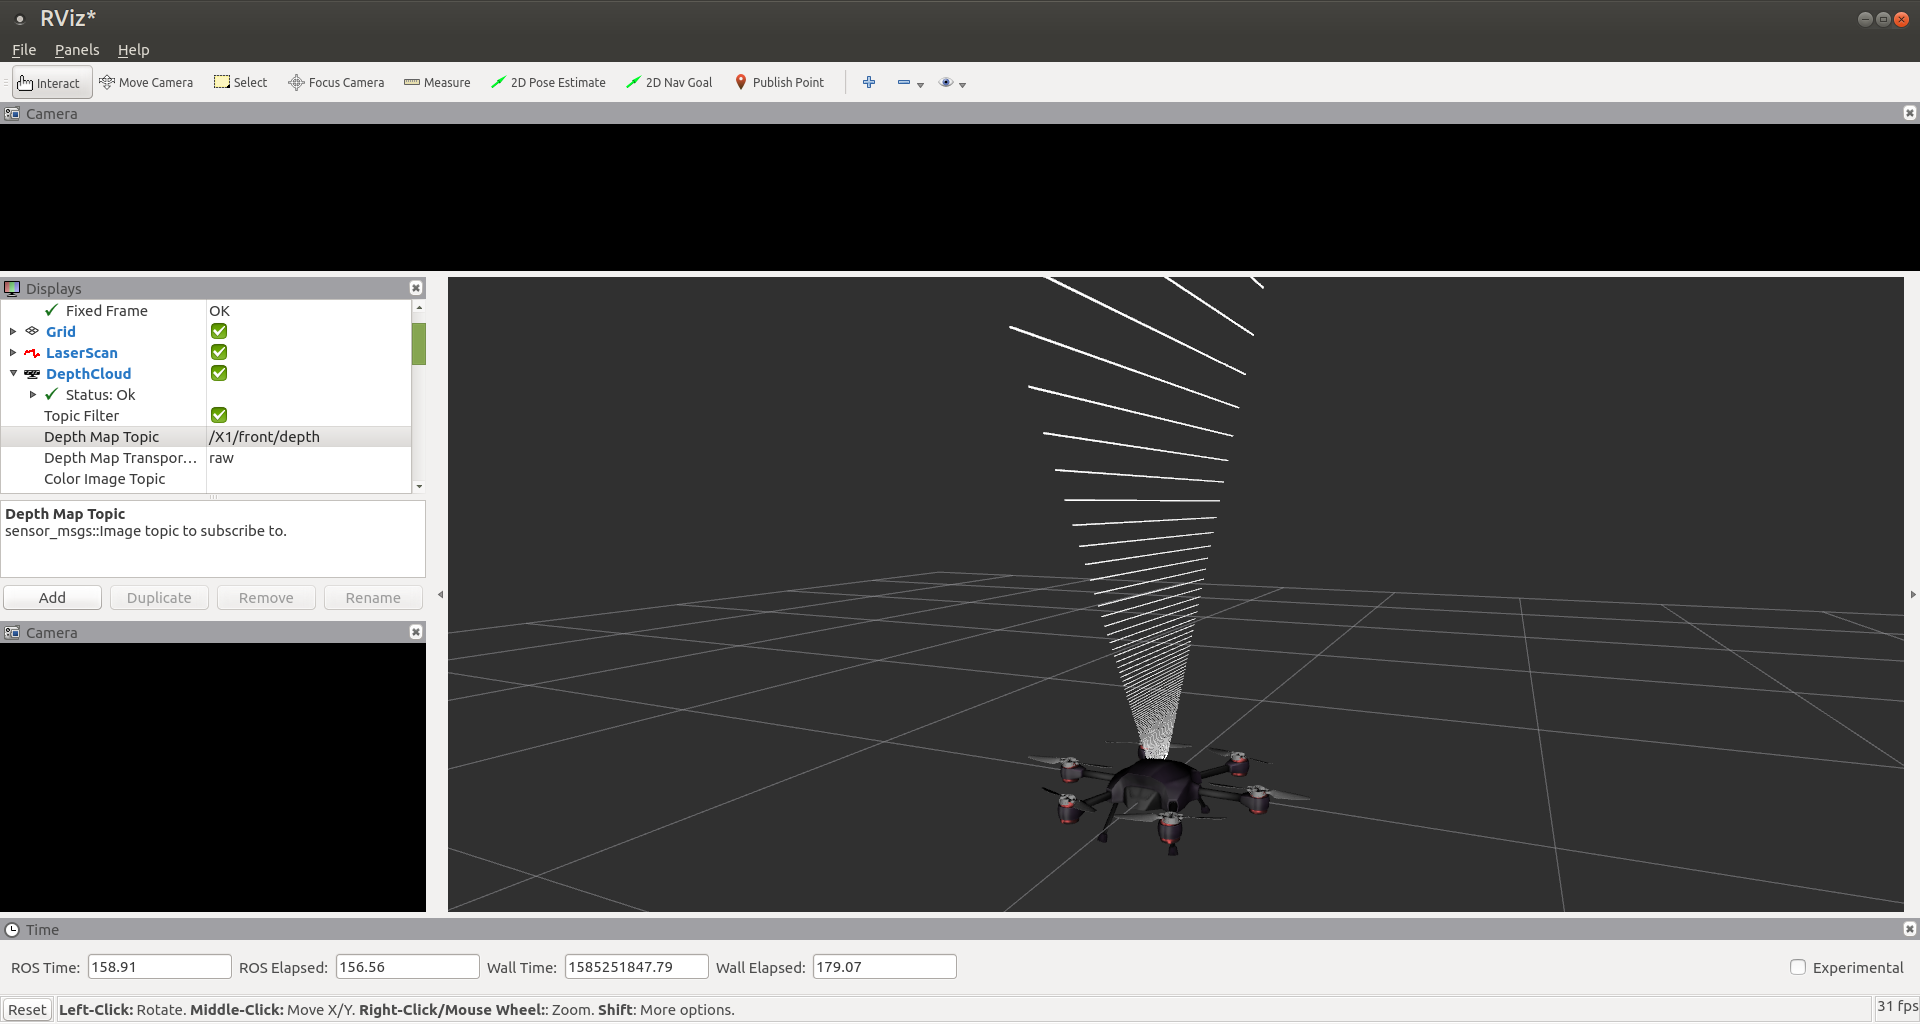The width and height of the screenshot is (1920, 1024).
Task: Activate the Publish Point tool
Action: coord(779,82)
